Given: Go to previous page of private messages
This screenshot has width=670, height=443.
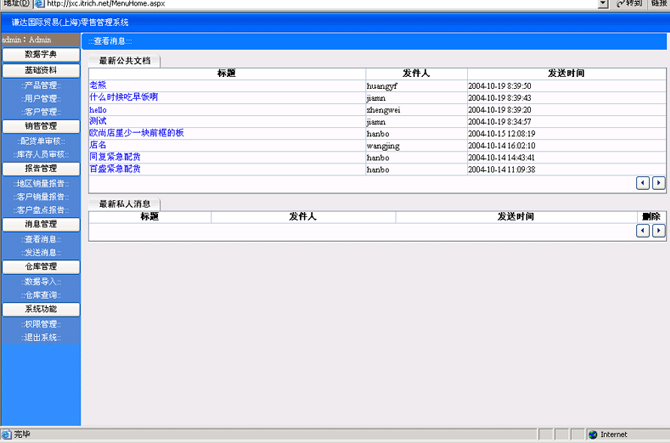Looking at the screenshot, I should tap(643, 230).
